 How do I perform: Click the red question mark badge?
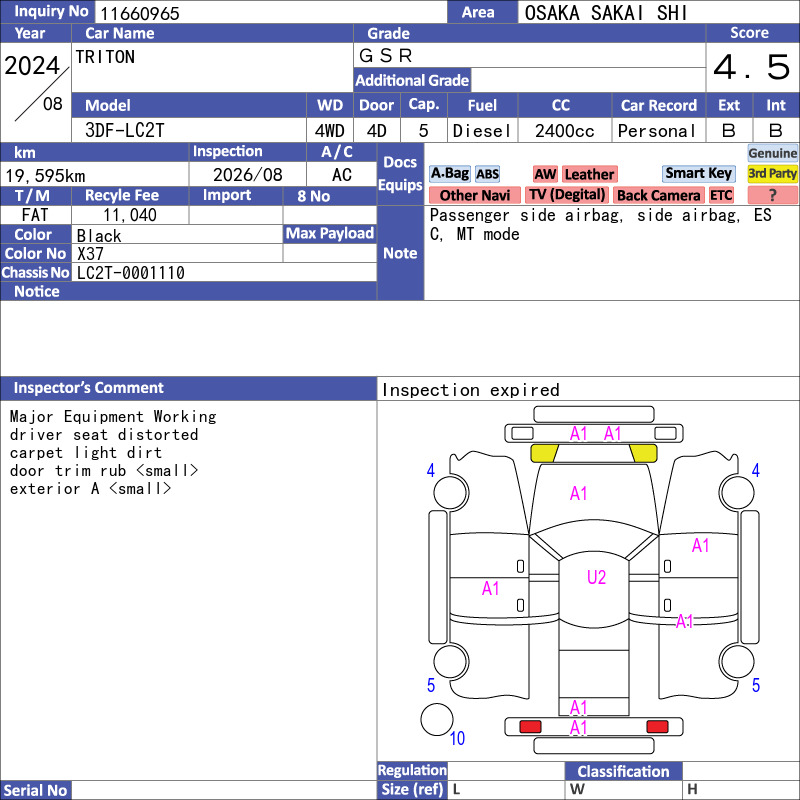coord(772,195)
